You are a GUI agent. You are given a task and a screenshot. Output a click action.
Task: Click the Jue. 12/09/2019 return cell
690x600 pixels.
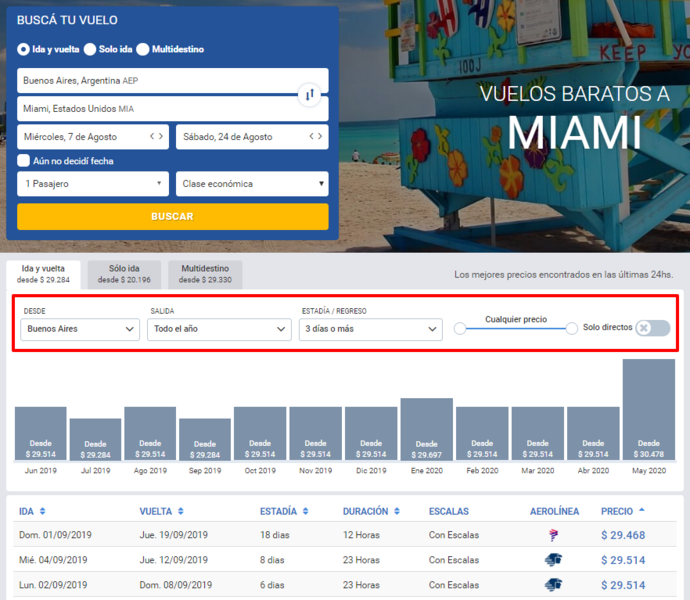click(x=173, y=560)
